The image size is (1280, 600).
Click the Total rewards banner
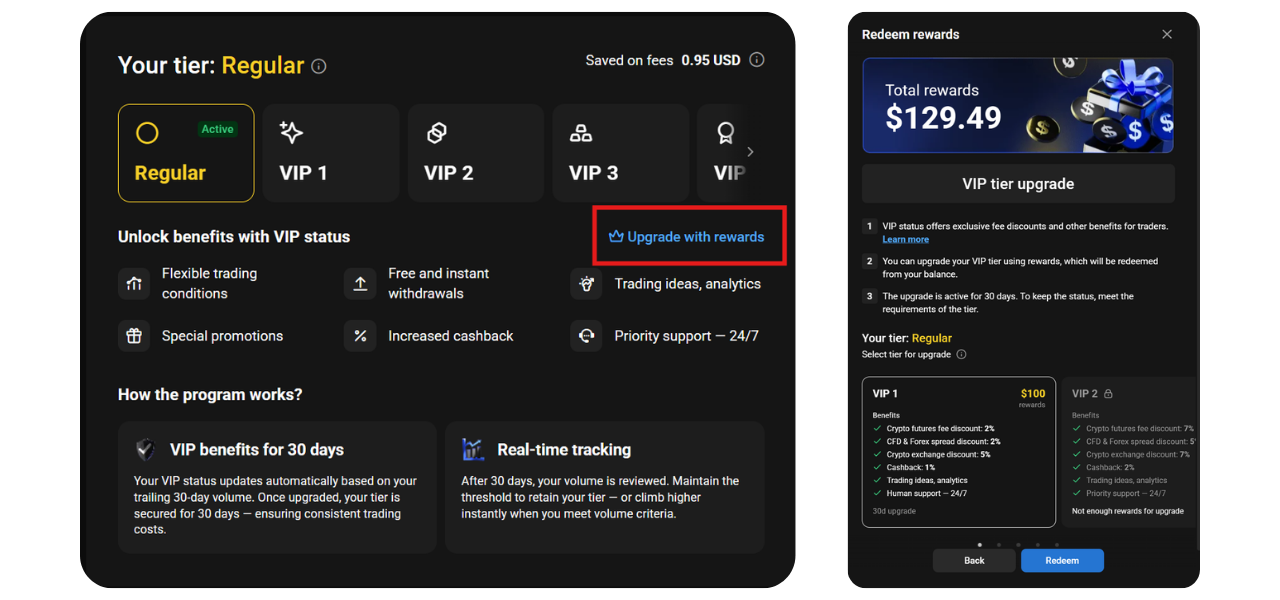[1018, 105]
